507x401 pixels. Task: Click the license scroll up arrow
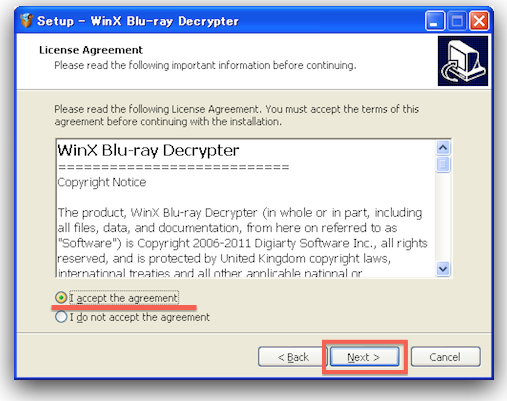pyautogui.click(x=443, y=148)
